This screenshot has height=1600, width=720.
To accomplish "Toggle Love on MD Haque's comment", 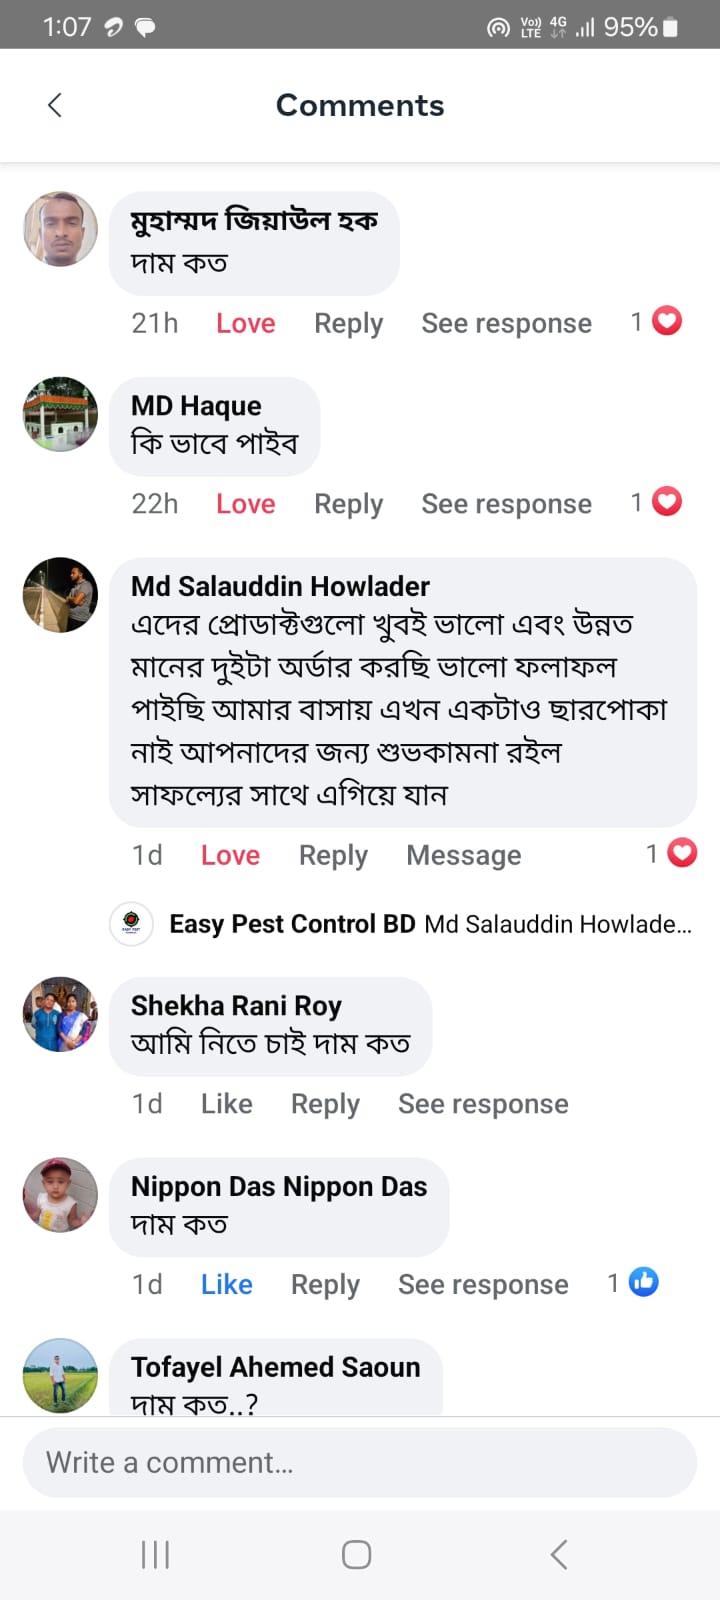I will (x=246, y=504).
